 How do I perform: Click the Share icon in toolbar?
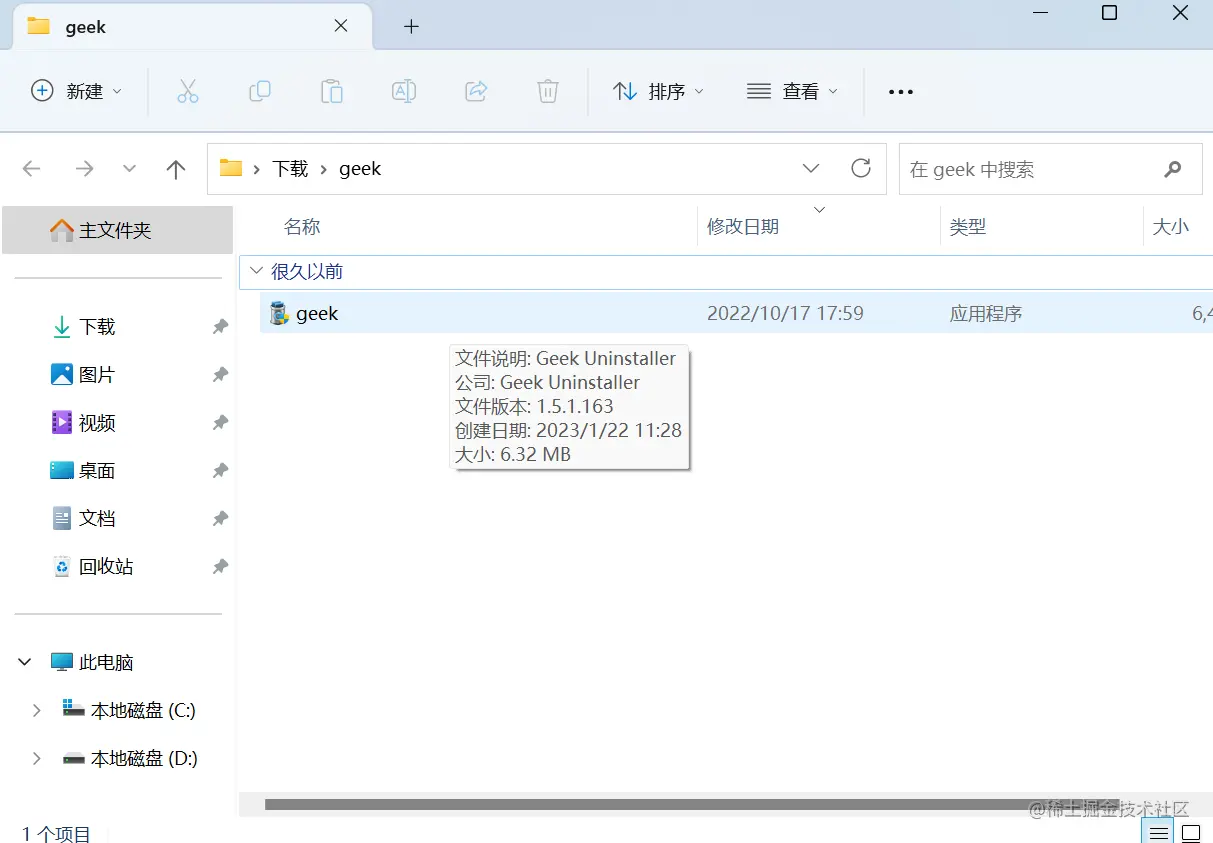[476, 91]
